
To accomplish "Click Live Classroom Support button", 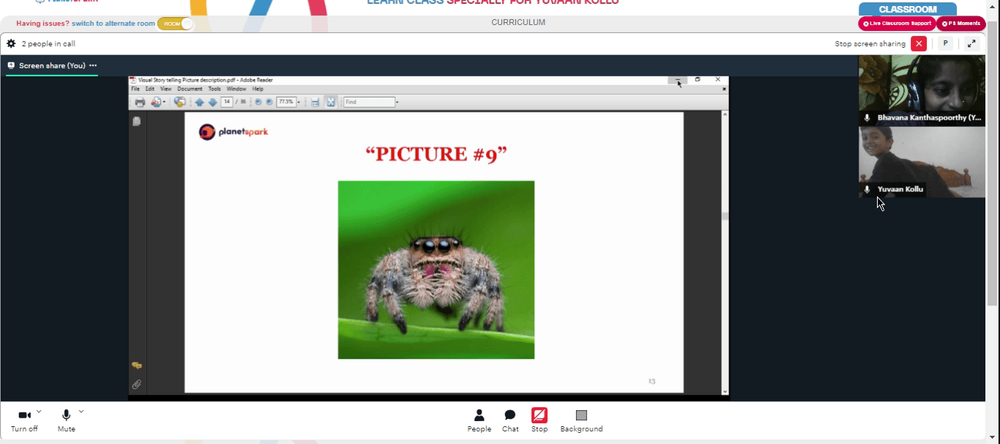I will [x=897, y=24].
